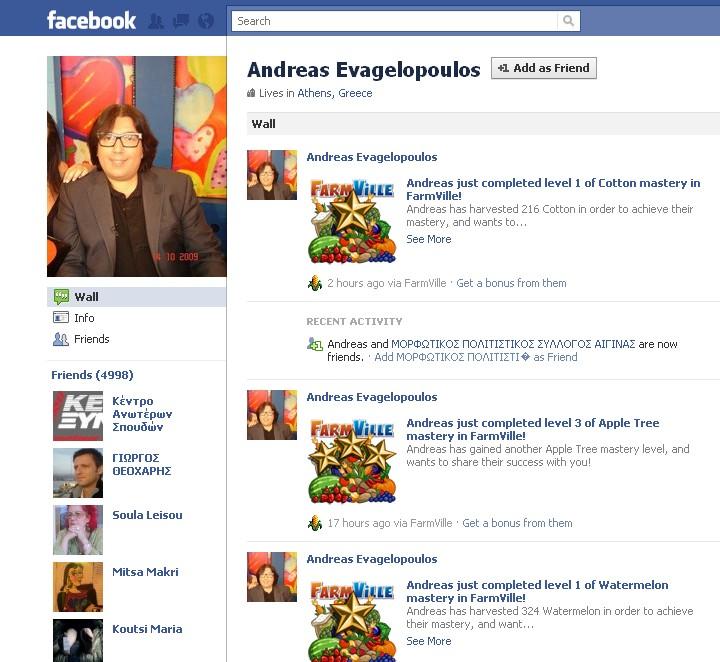720x662 pixels.
Task: Click the FarmVille three-star Apple Tree image
Action: point(352,461)
